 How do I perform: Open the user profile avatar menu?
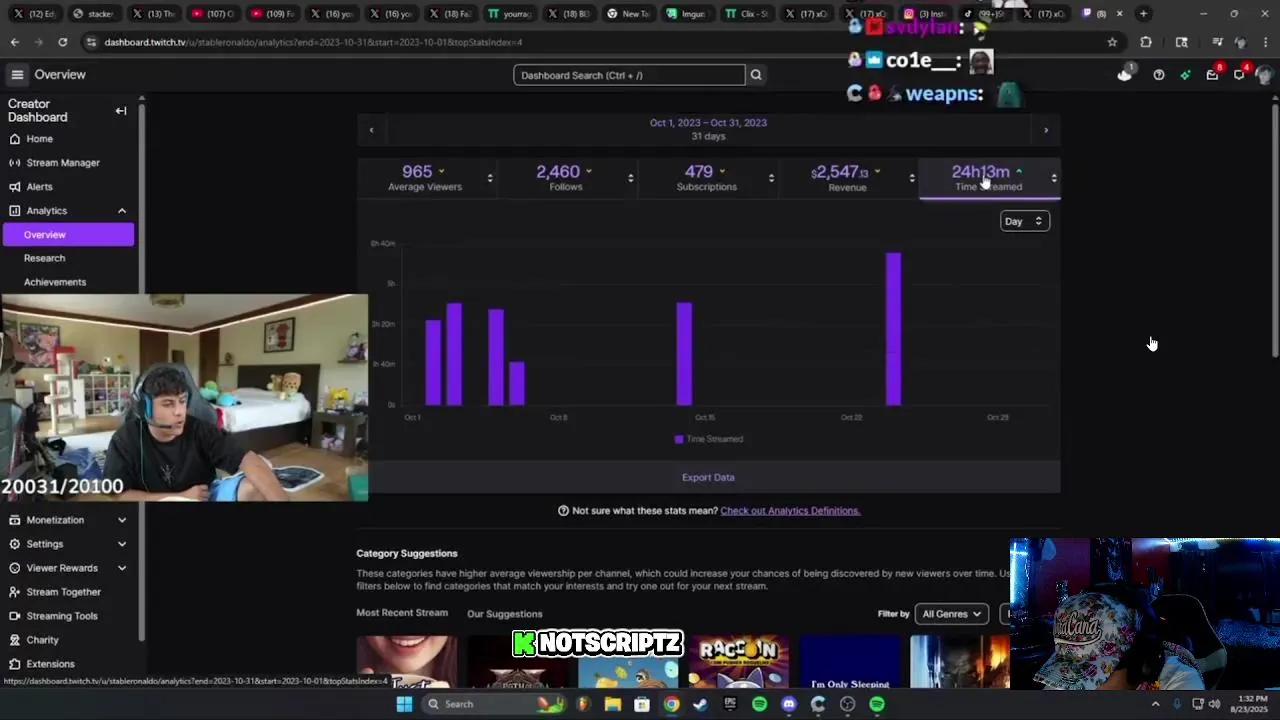pos(1264,75)
